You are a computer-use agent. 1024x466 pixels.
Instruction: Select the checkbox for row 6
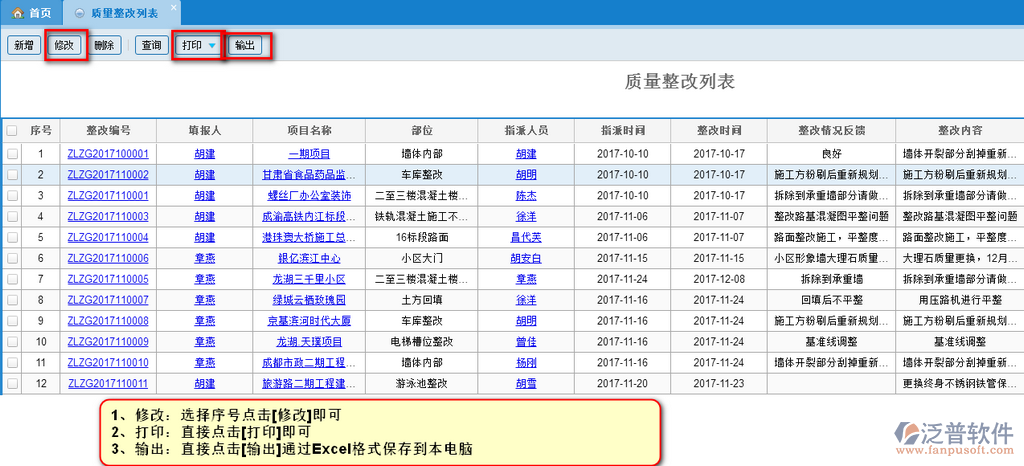12,258
